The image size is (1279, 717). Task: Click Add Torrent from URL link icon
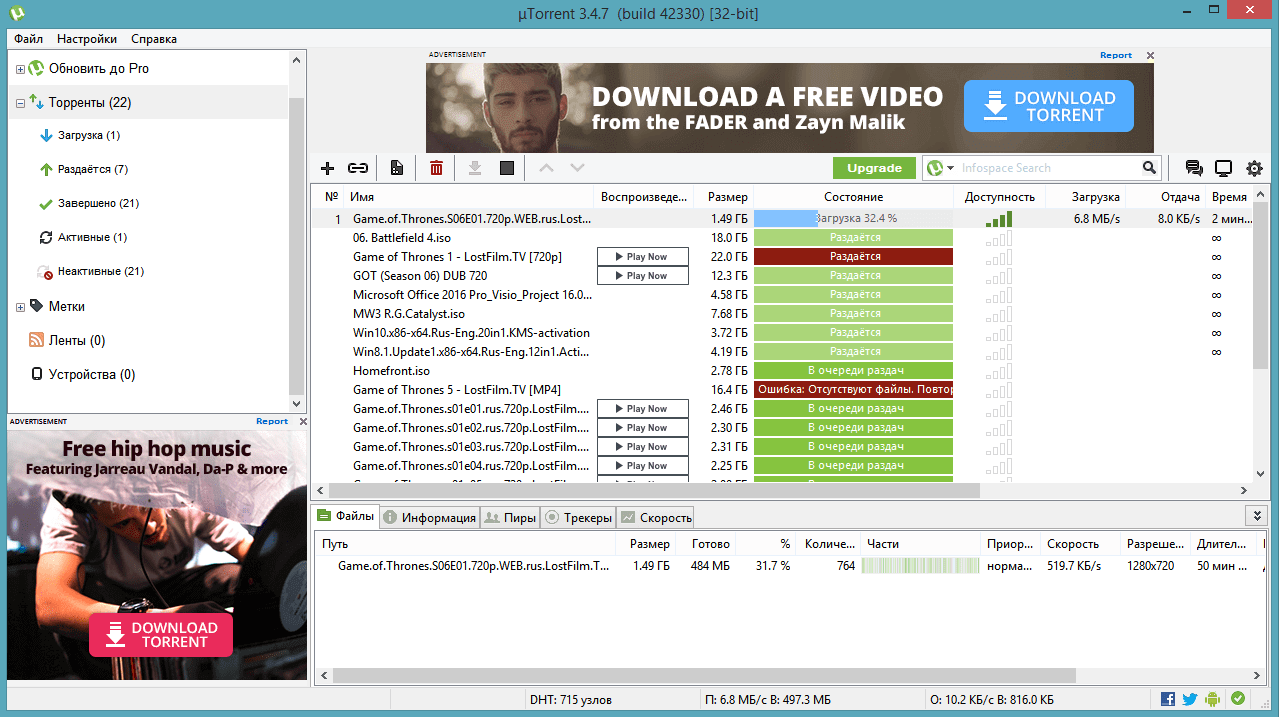(358, 168)
